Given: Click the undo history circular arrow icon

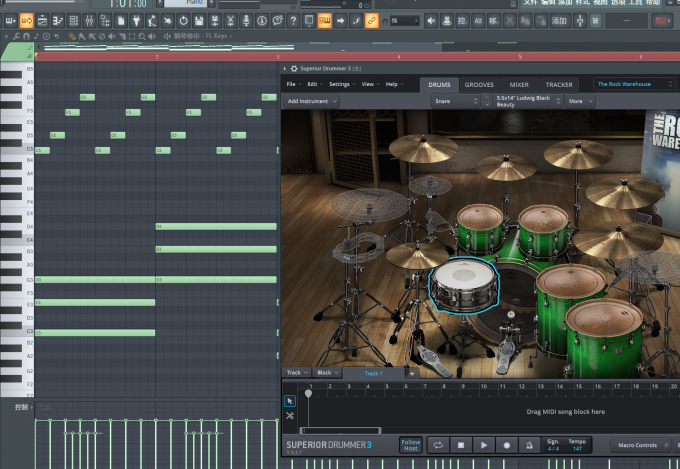Looking at the screenshot, I should (x=183, y=20).
